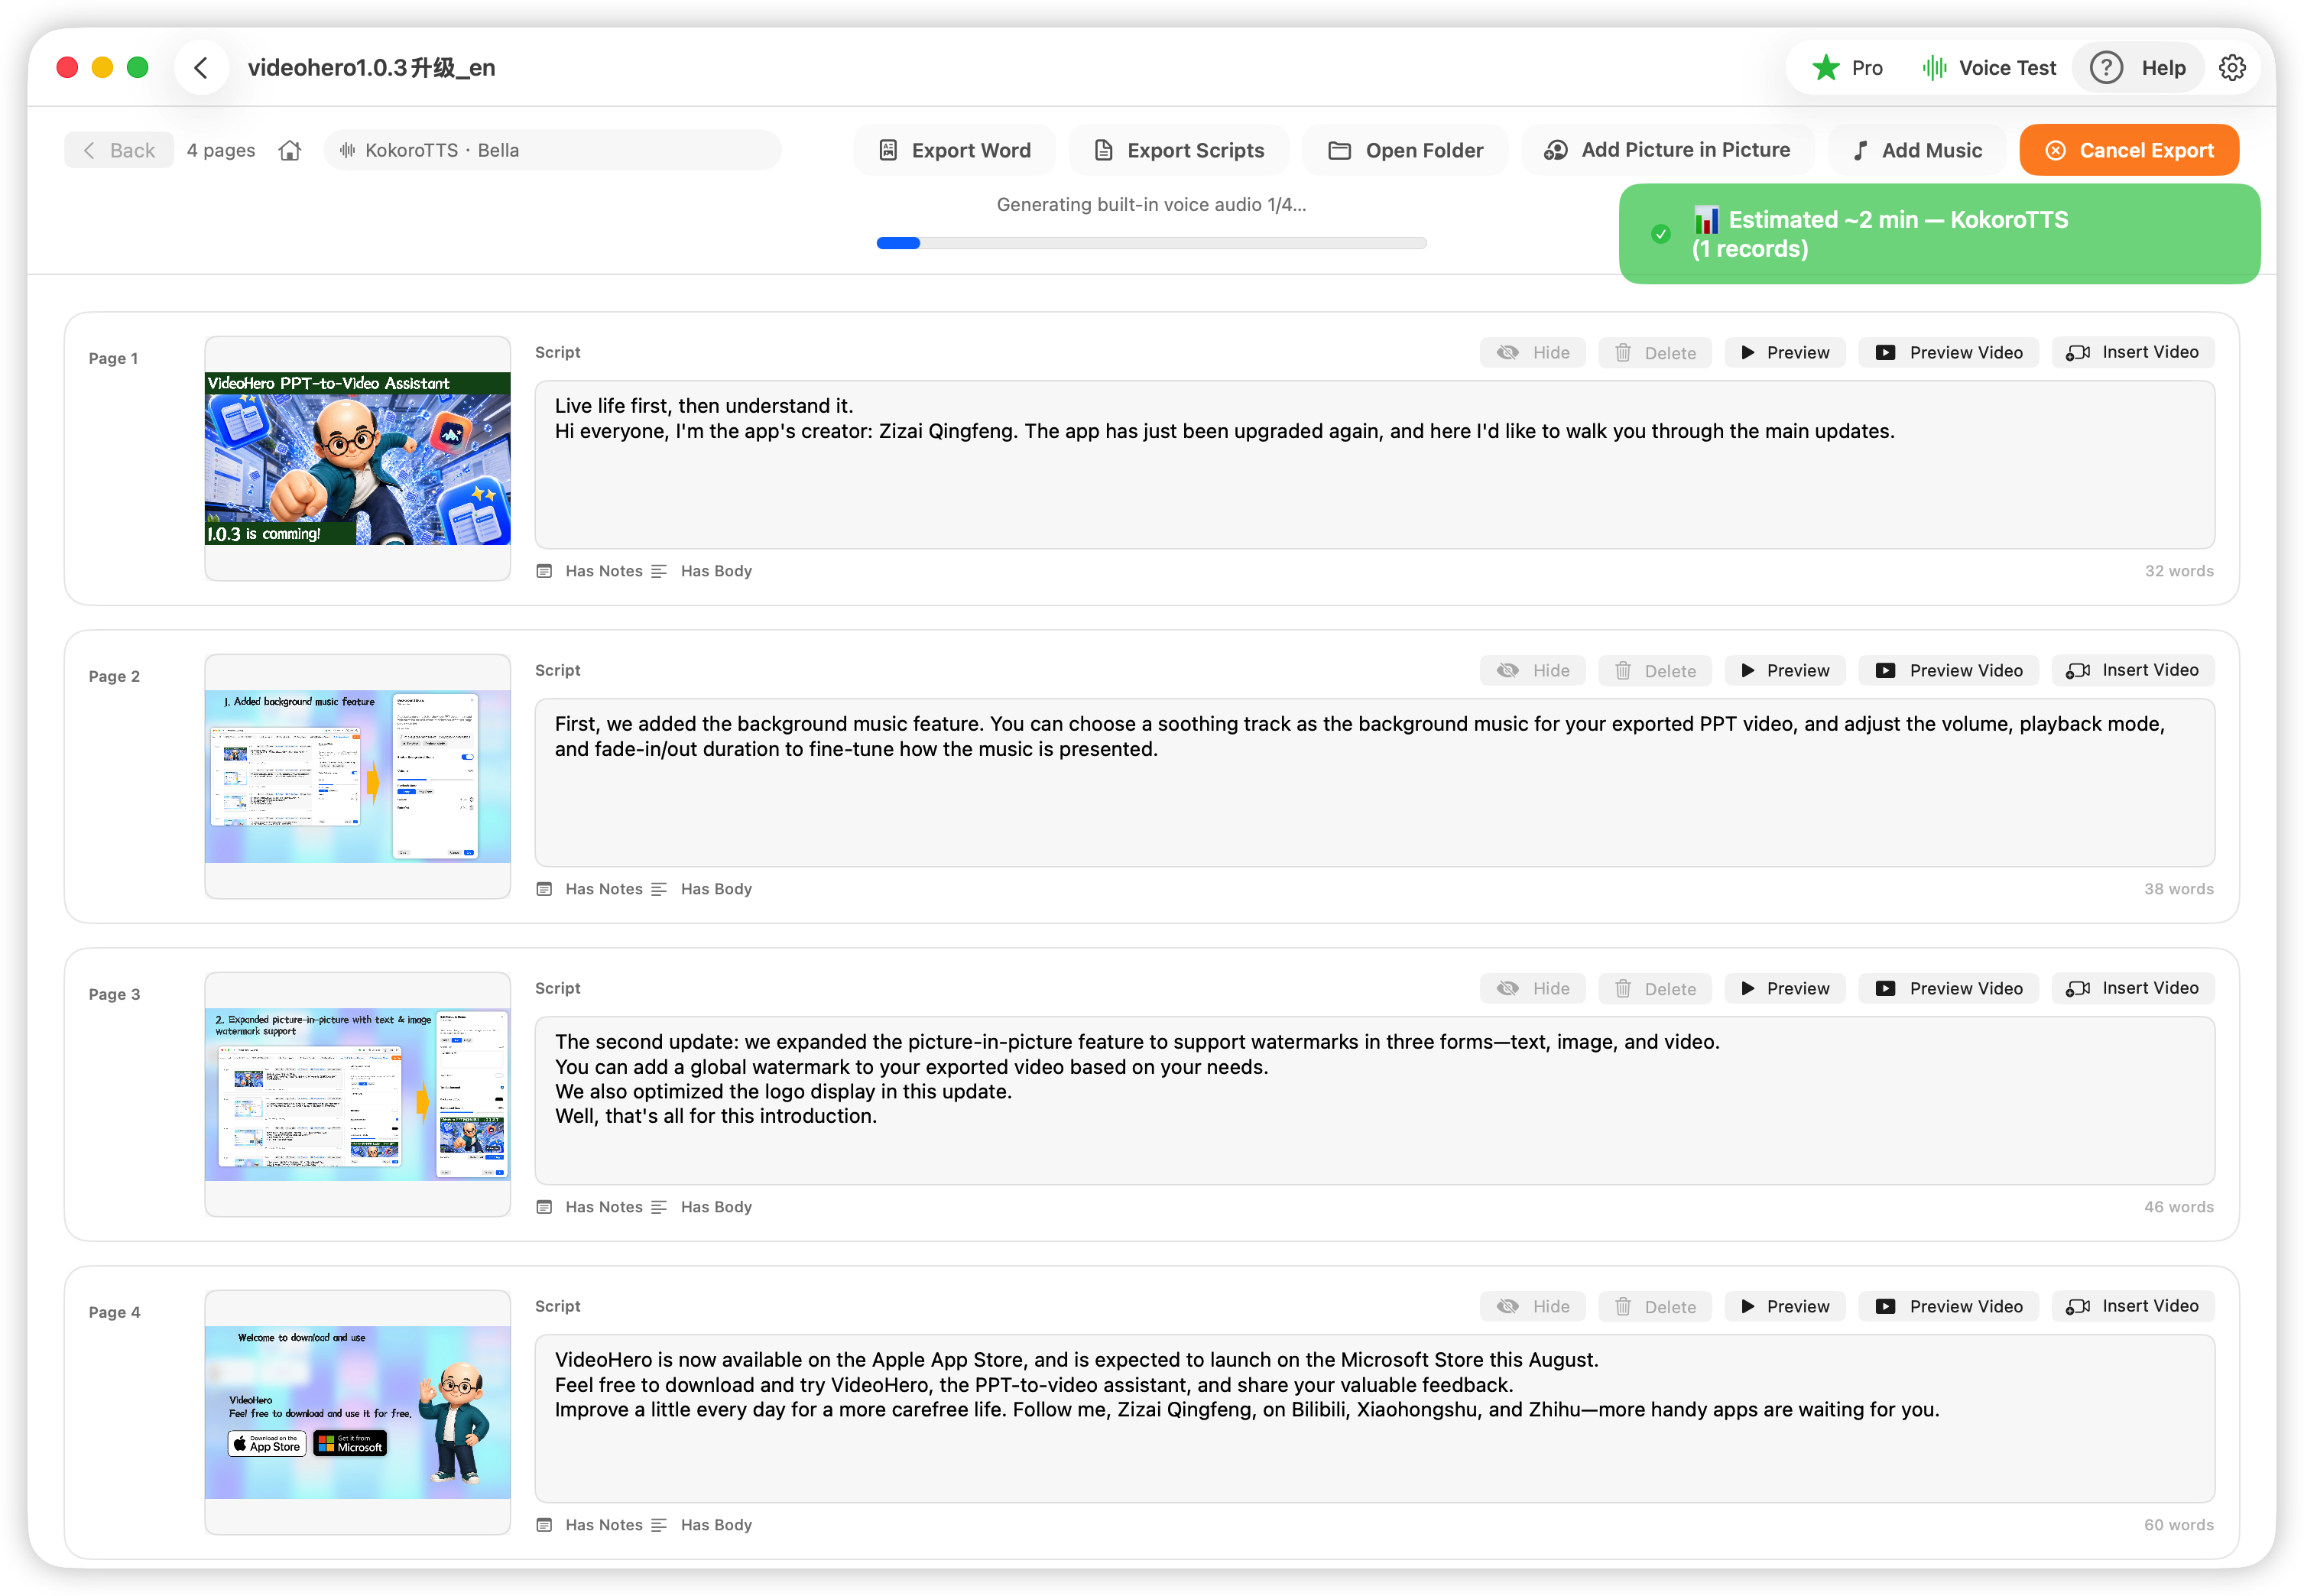Click into Page 3 script text field
This screenshot has height=1596, width=2304.
[x=1375, y=1101]
